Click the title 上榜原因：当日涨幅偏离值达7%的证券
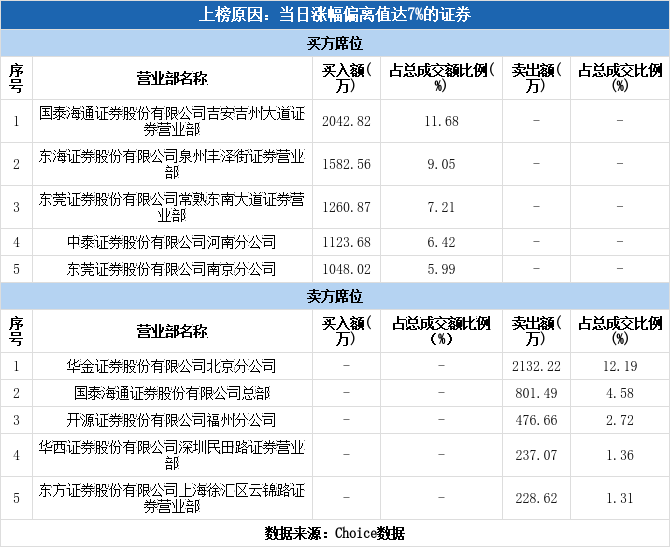This screenshot has height=547, width=670. tap(335, 15)
